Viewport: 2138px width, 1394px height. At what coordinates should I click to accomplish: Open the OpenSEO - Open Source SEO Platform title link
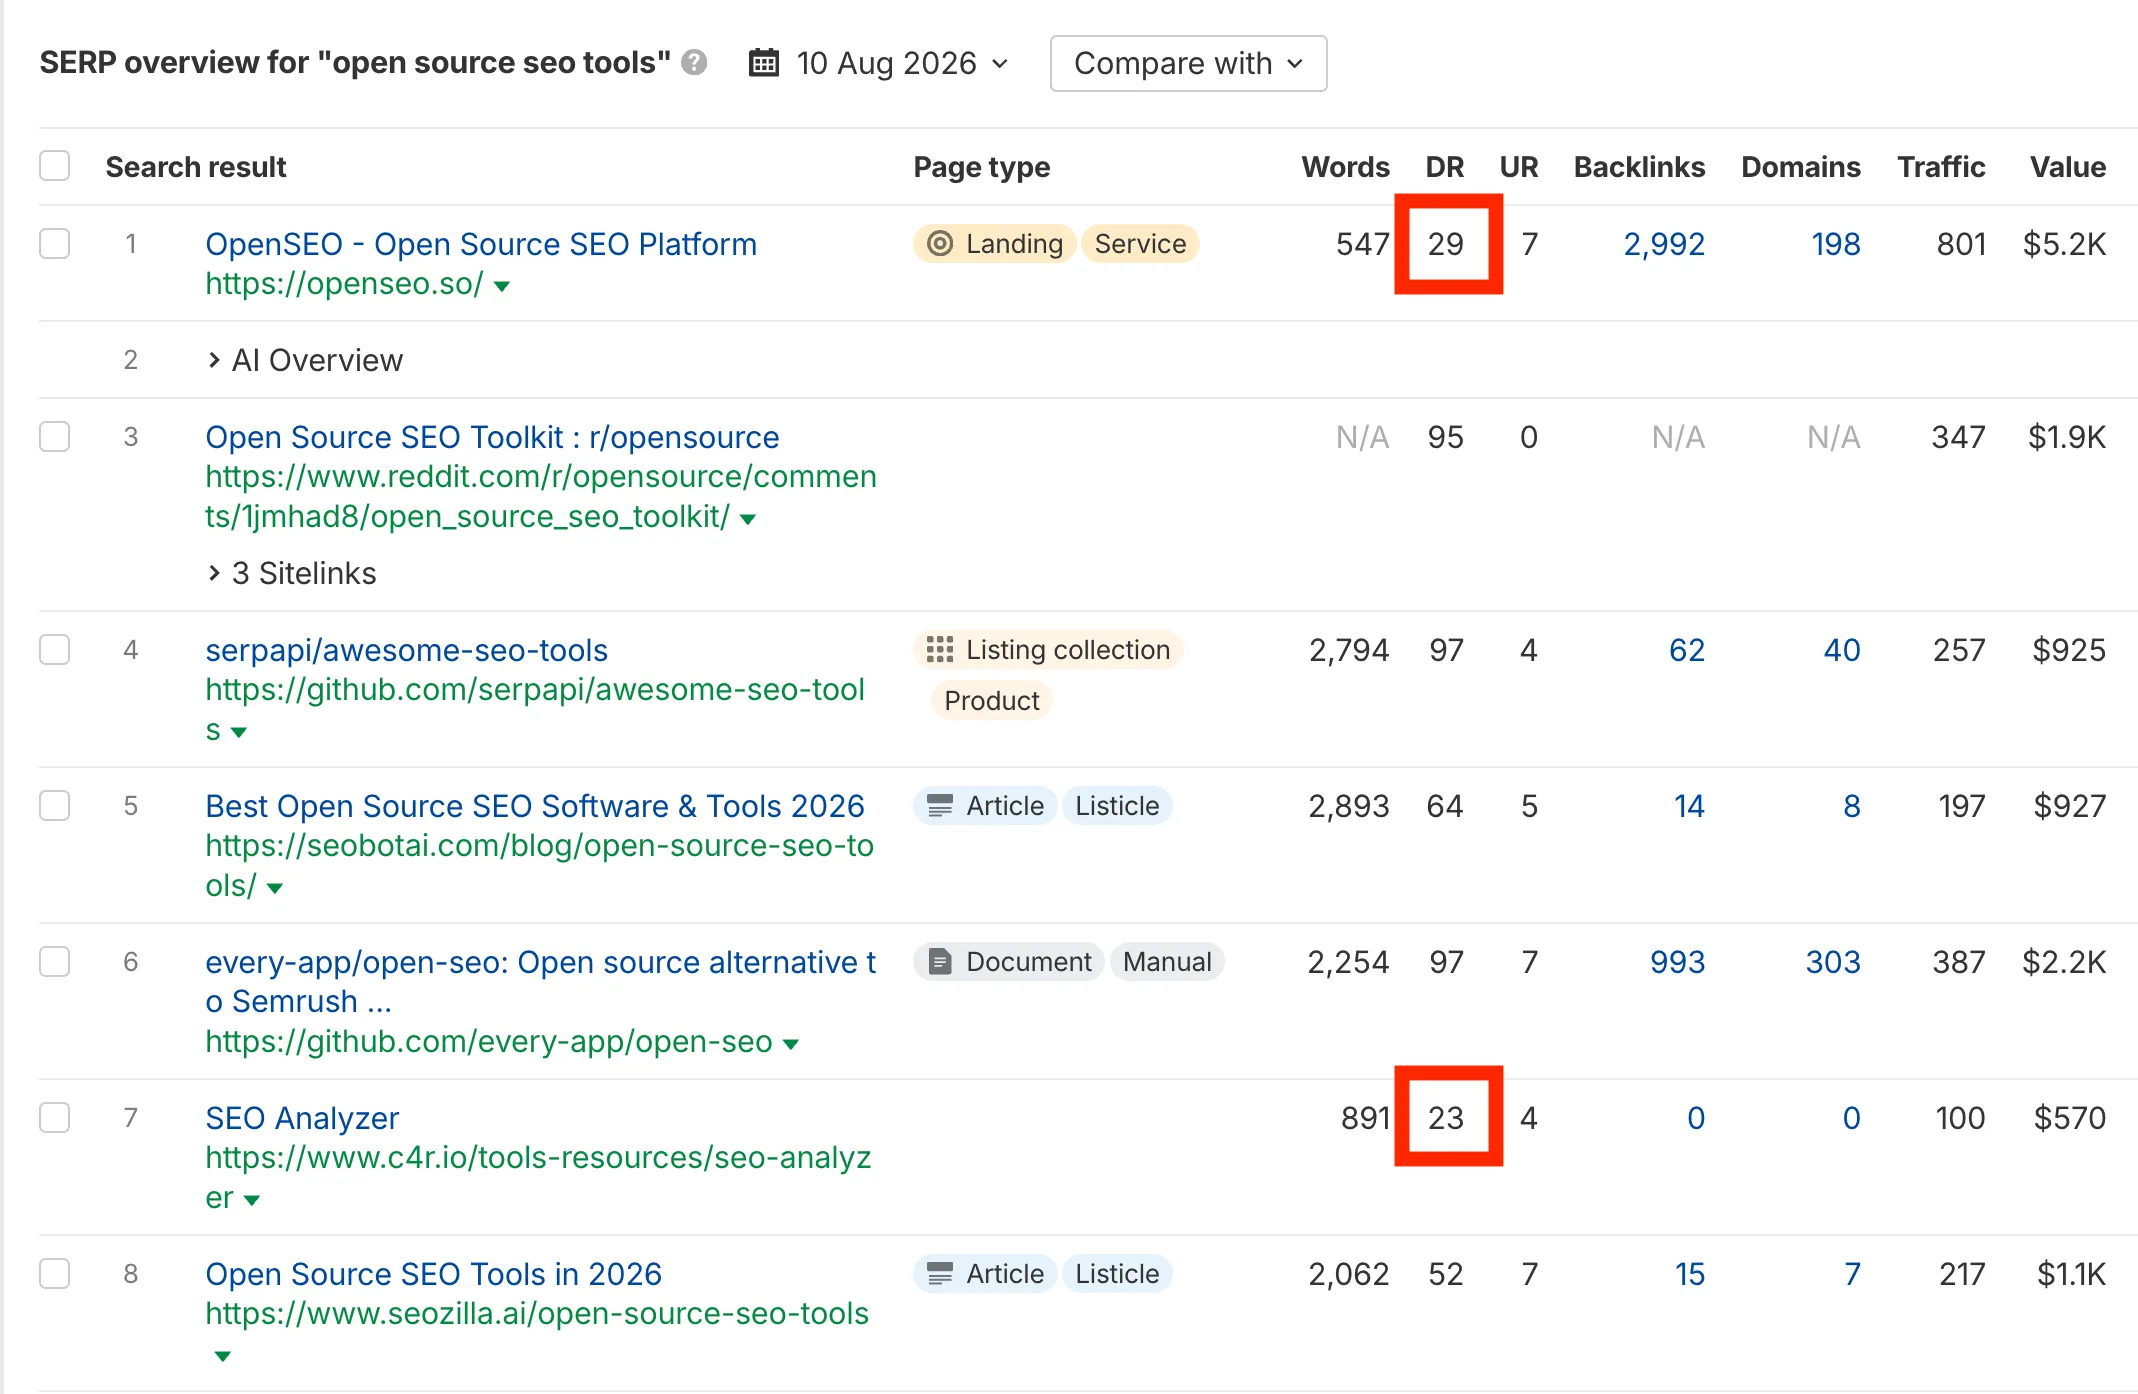[481, 244]
